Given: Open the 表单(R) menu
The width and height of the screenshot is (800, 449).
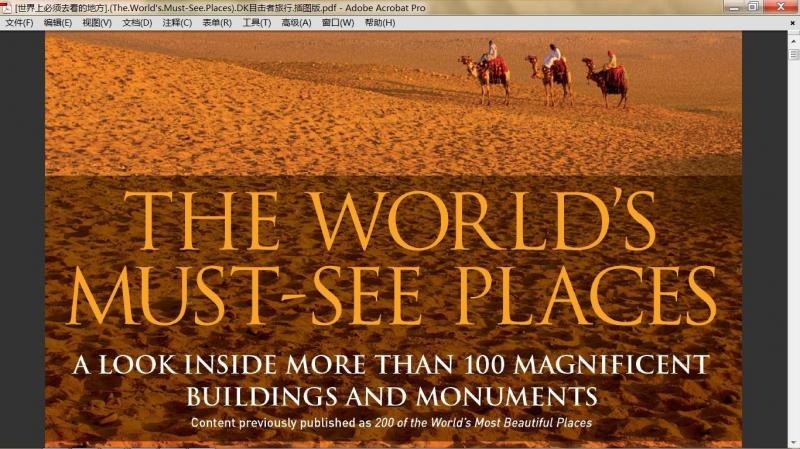Looking at the screenshot, I should 217,23.
